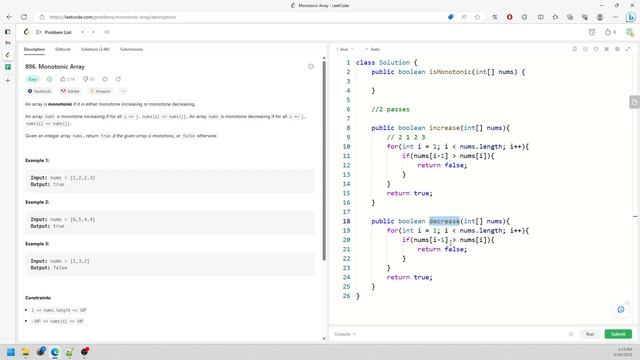Image resolution: width=640 pixels, height=360 pixels.
Task: Open browser profile account icon
Action: click(600, 17)
